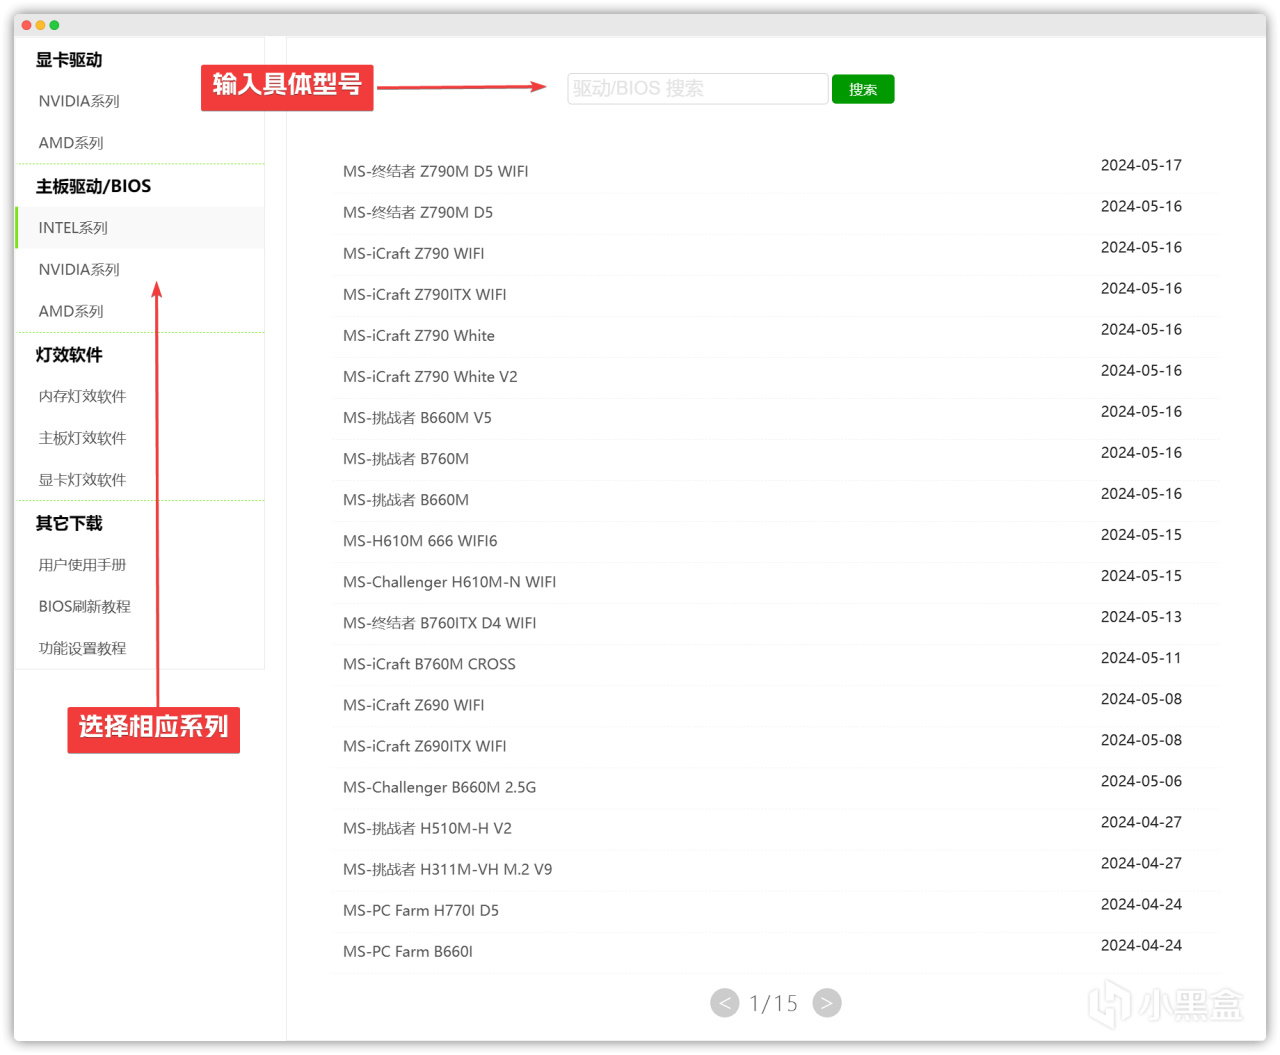Open MS-iCraft Z790 WIFI entry
1280x1055 pixels.
coord(414,254)
